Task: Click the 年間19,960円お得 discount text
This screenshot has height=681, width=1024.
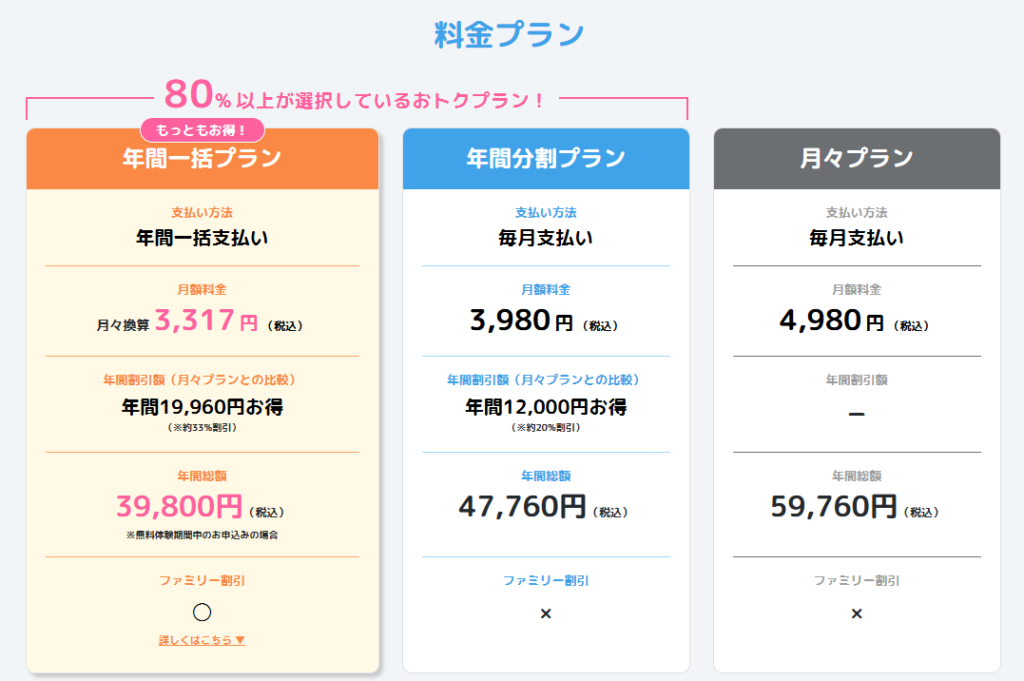Action: 202,407
